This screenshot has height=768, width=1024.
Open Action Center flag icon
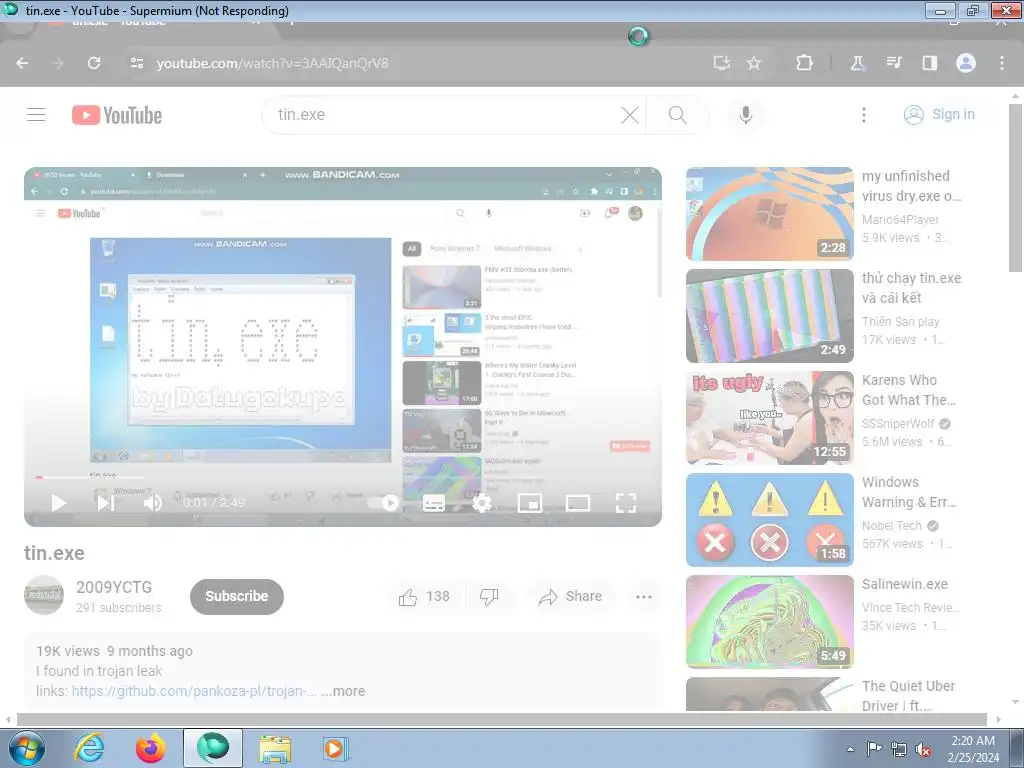tap(874, 749)
